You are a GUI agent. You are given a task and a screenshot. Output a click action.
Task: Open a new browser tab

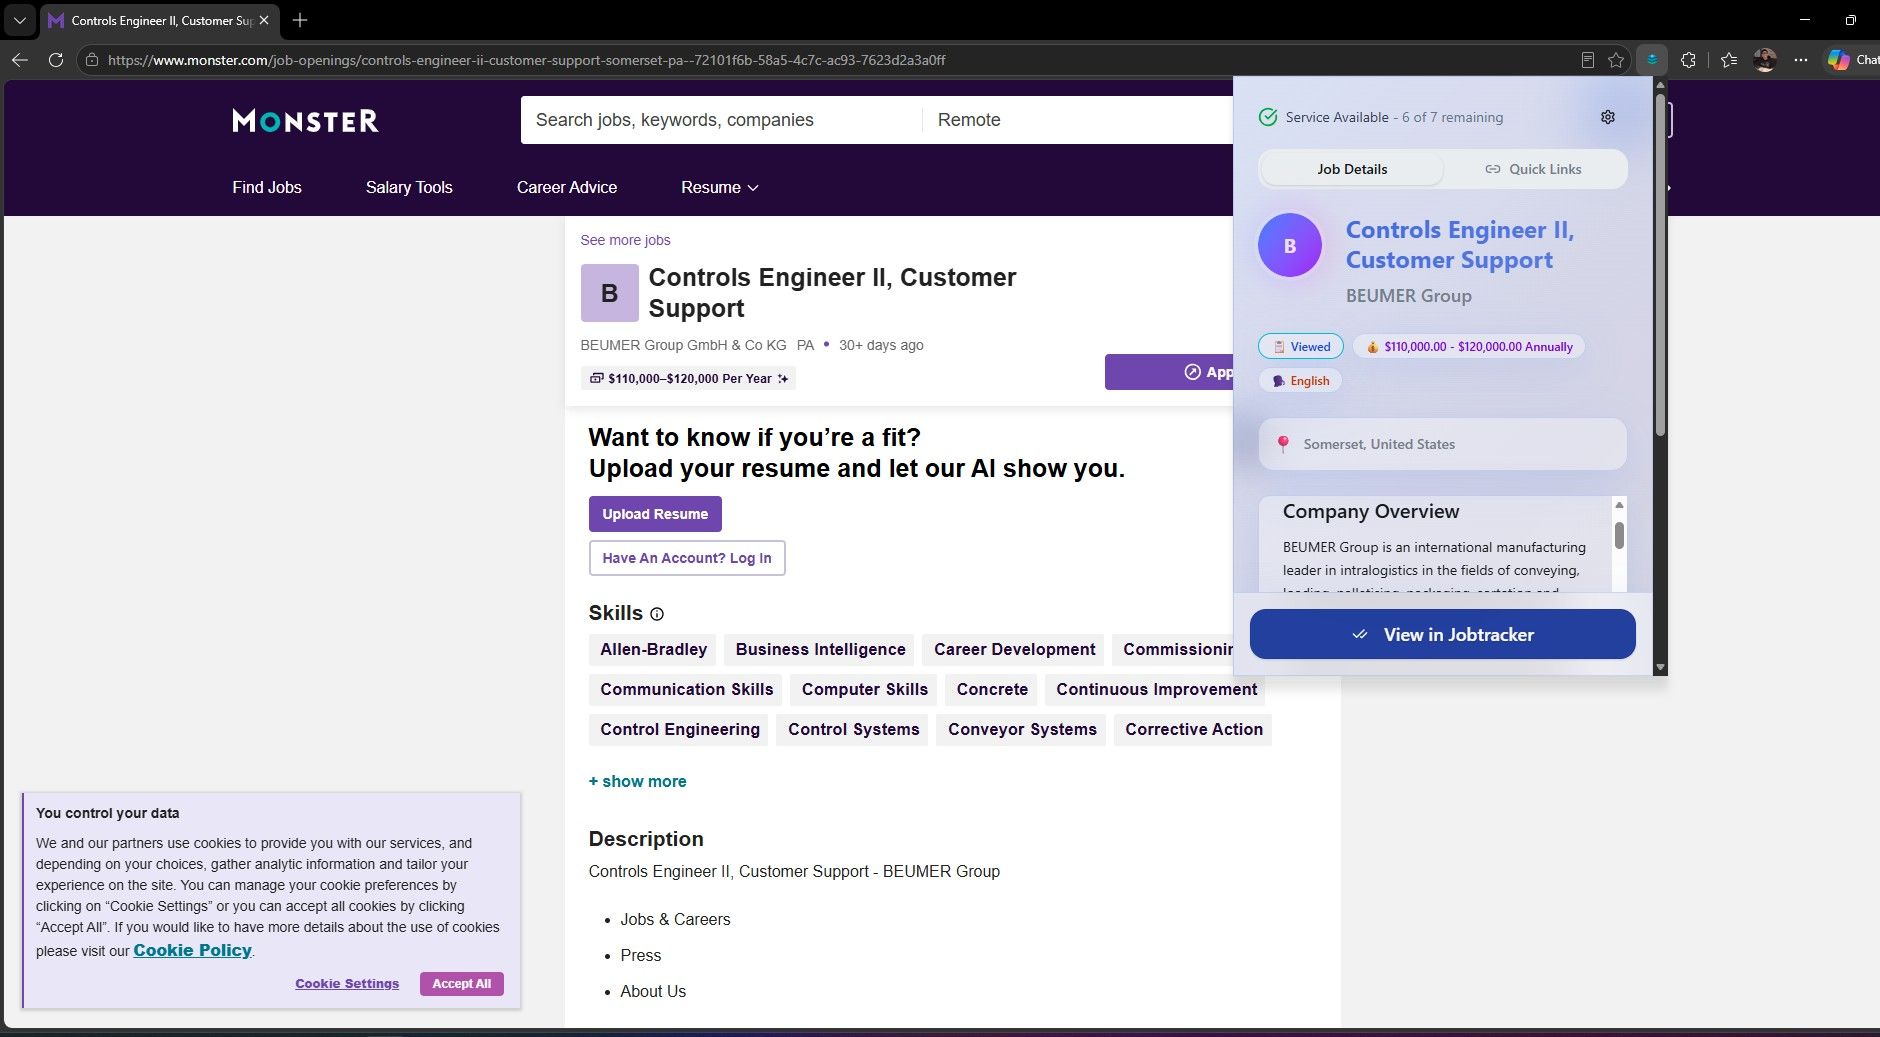(300, 20)
